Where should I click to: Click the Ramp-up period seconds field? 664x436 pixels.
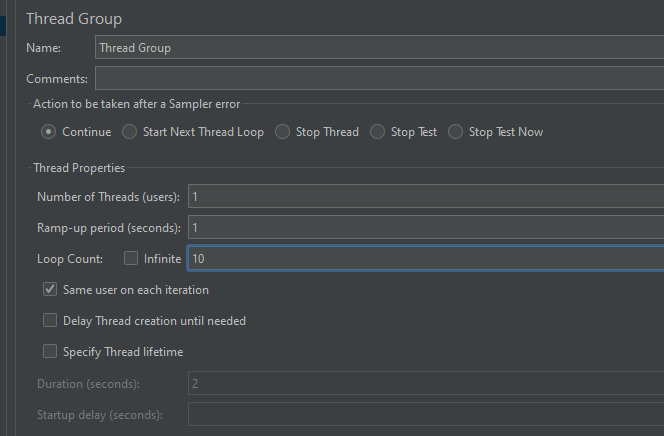tap(424, 228)
